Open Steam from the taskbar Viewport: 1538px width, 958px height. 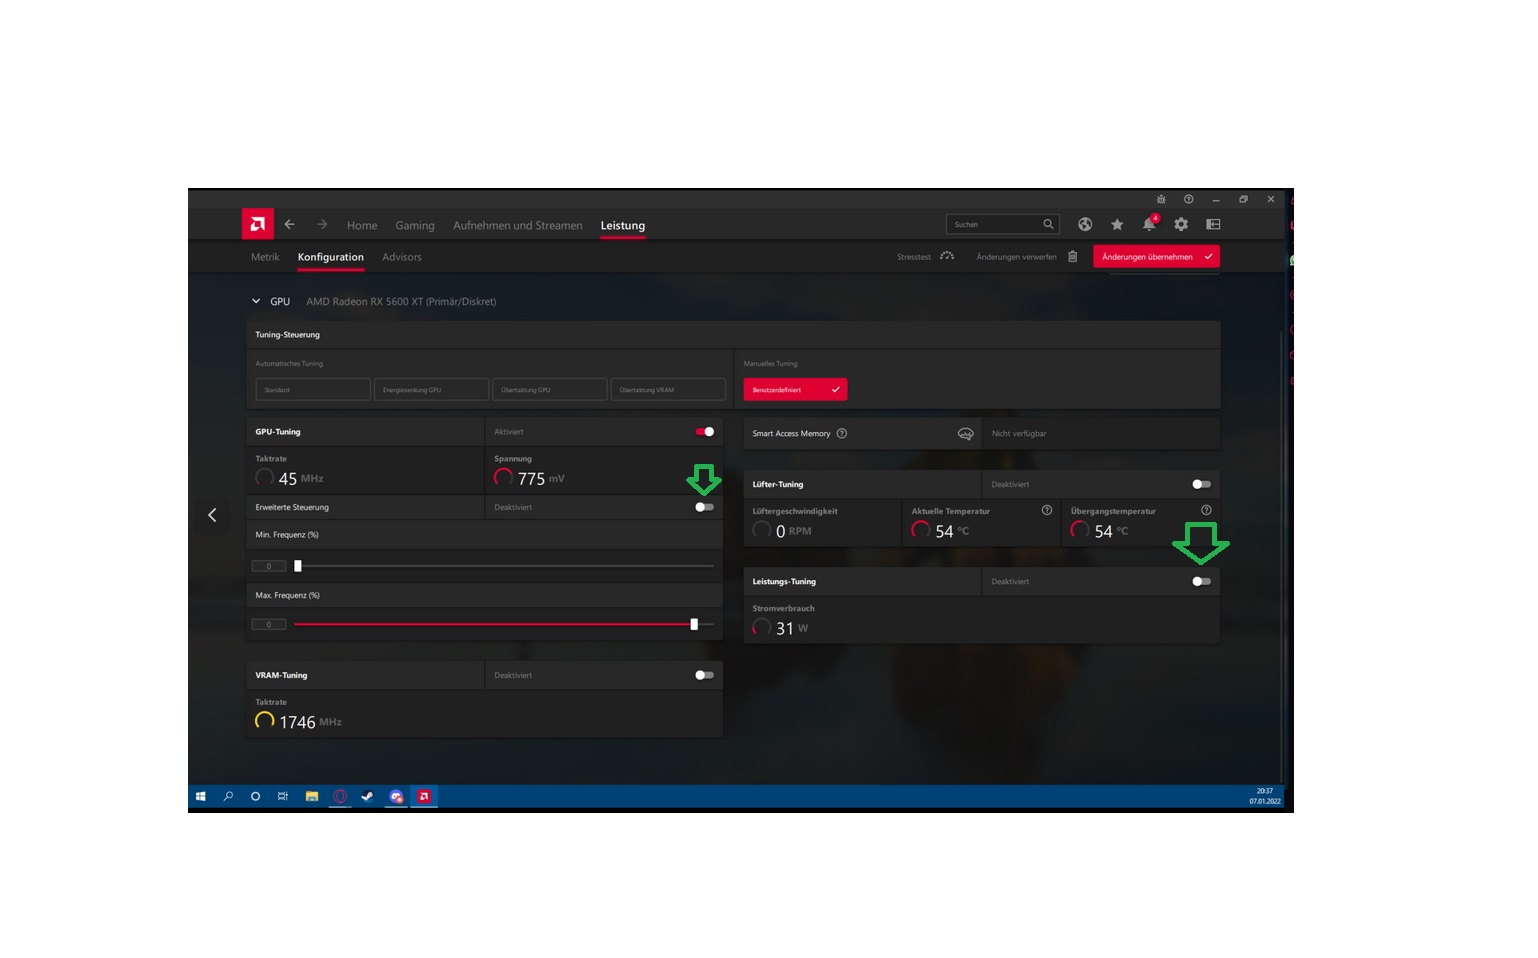(x=367, y=796)
